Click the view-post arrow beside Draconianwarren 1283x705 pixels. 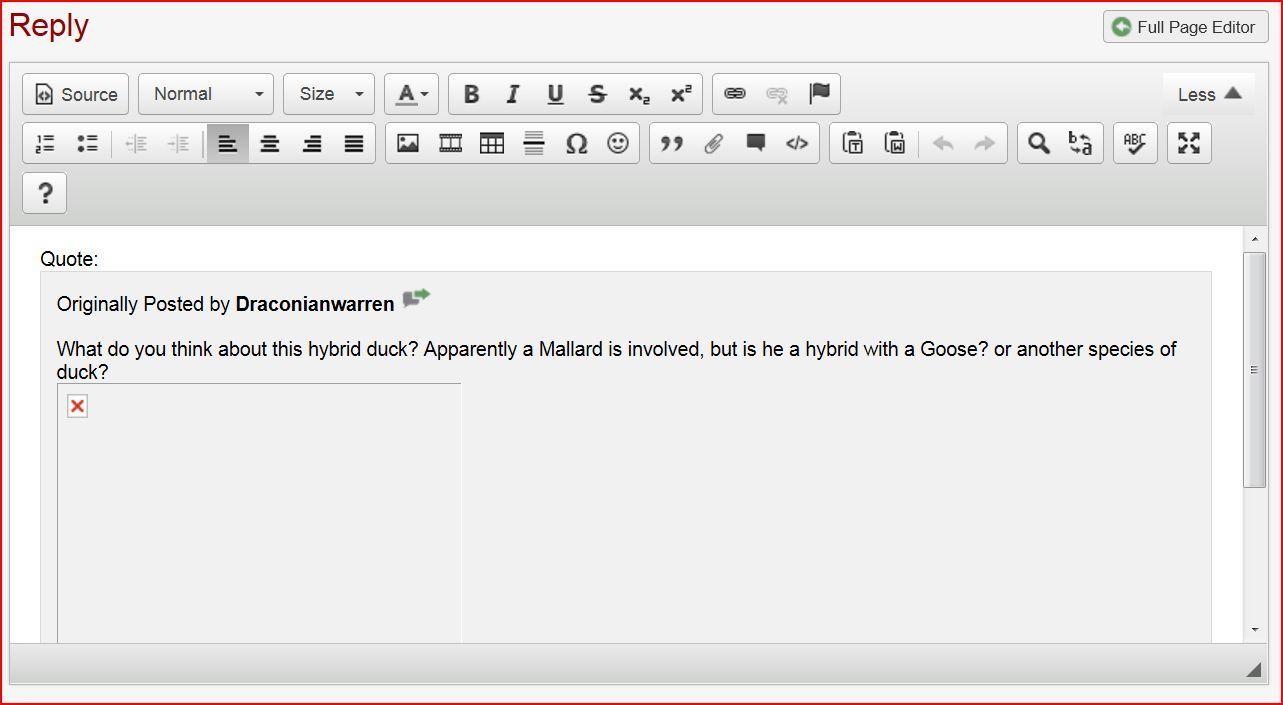click(x=416, y=299)
